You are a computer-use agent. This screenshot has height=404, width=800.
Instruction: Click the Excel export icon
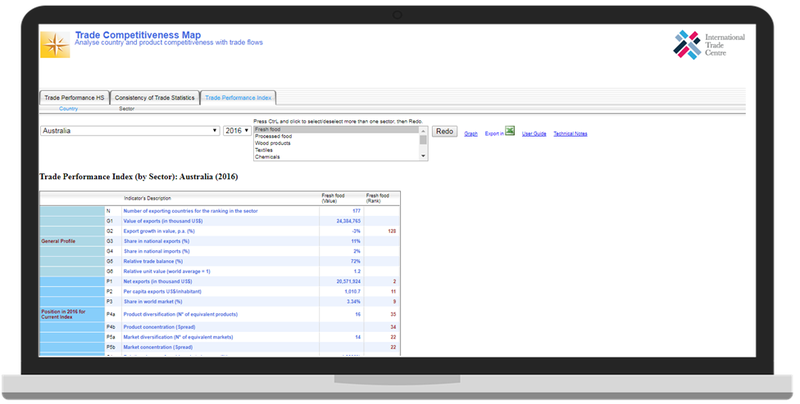[x=510, y=131]
